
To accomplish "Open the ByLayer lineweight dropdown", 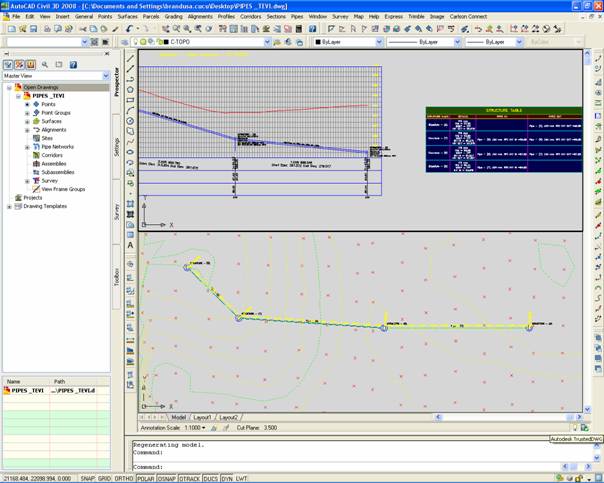I will 519,42.
